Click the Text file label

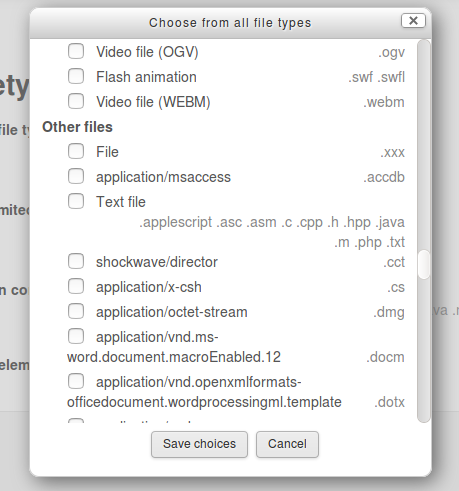[x=121, y=202]
